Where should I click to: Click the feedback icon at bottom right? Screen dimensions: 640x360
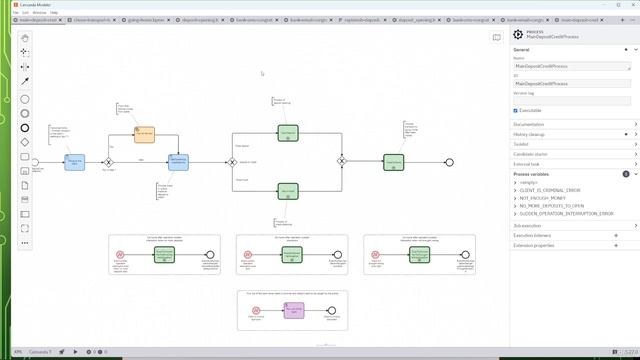coord(615,352)
